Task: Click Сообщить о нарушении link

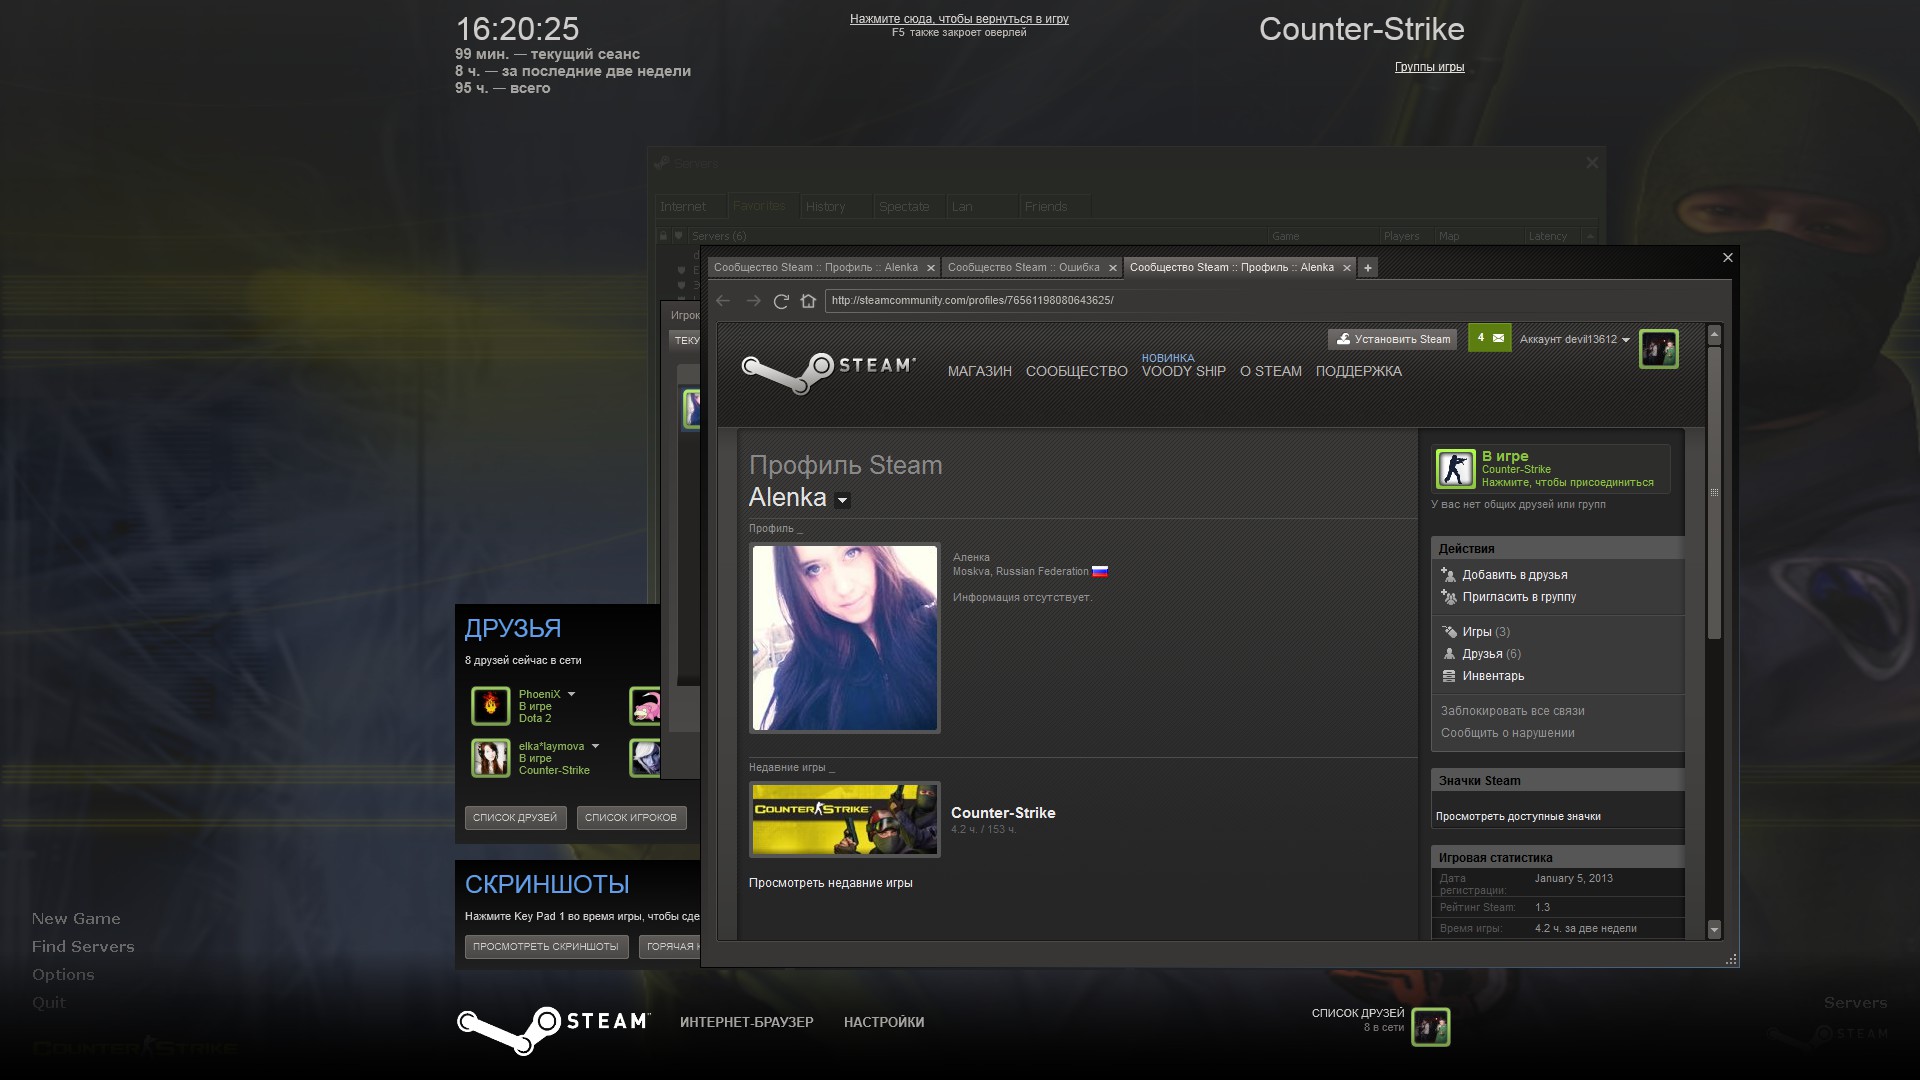Action: [1507, 733]
